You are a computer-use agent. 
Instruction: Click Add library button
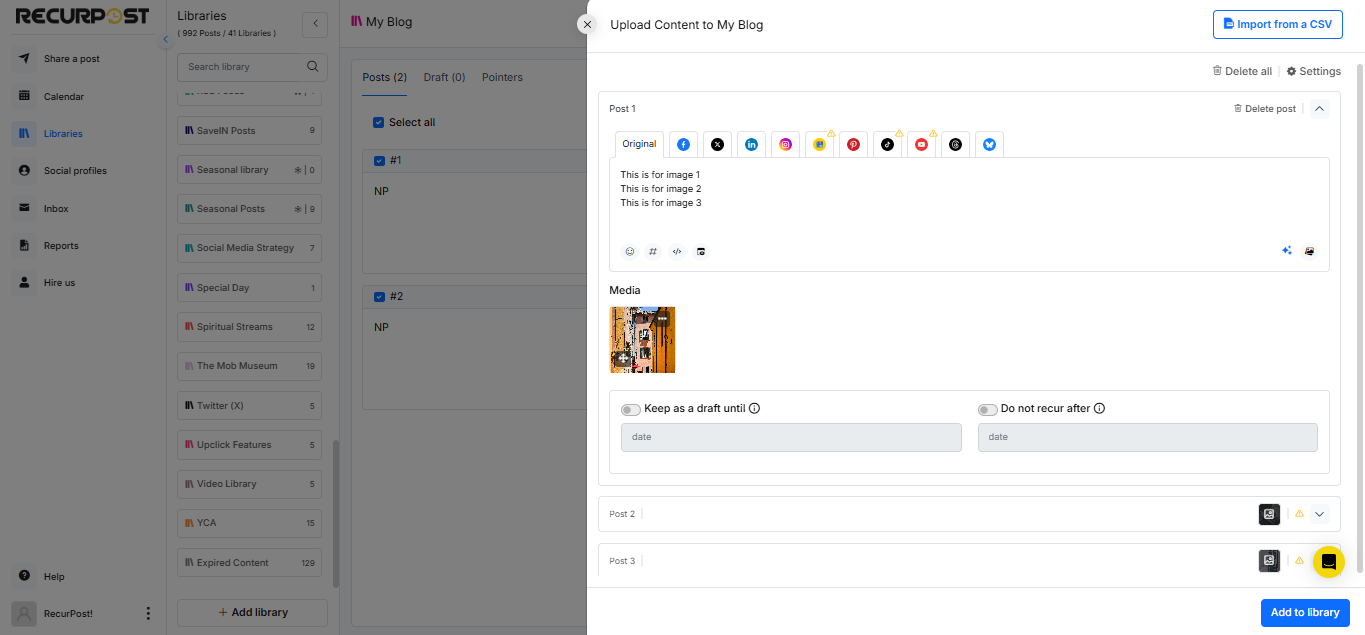tap(252, 612)
